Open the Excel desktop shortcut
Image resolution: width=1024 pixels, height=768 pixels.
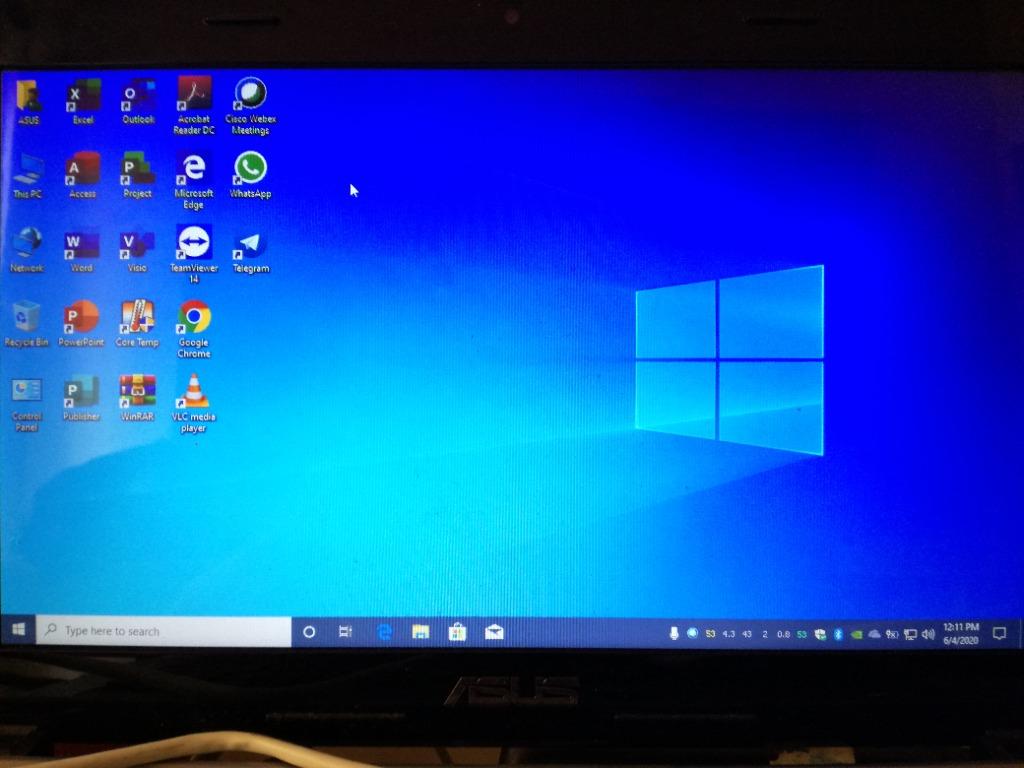[83, 96]
